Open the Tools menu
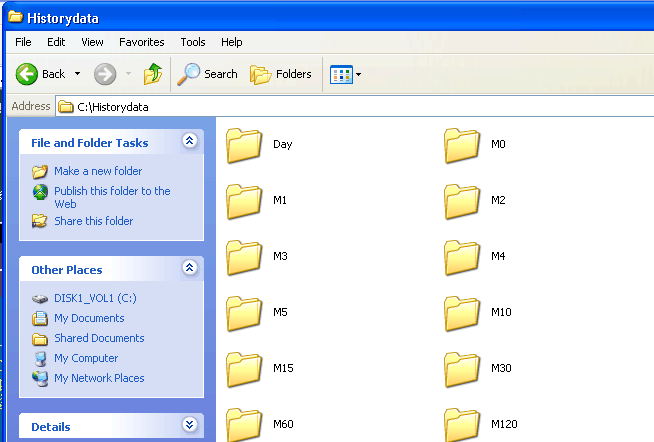 [193, 42]
